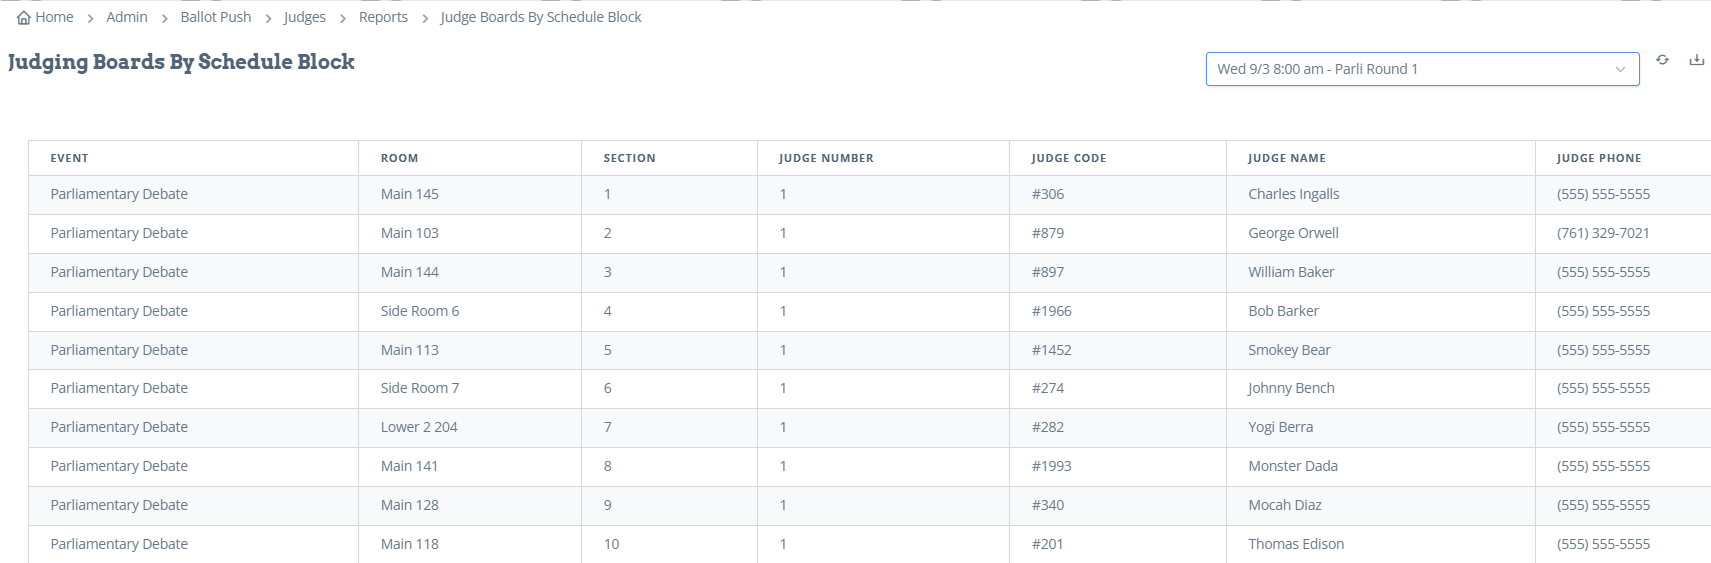The image size is (1711, 563).
Task: Click the refresh report icon
Action: 1662,60
